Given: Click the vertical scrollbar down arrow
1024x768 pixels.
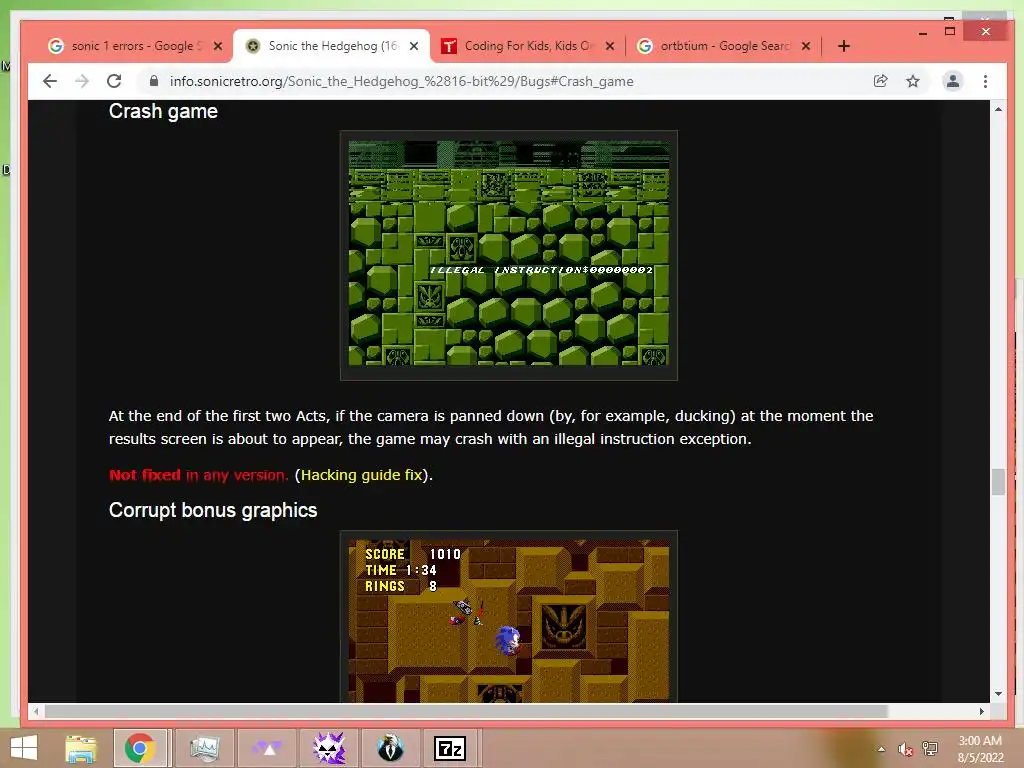Looking at the screenshot, I should click(x=998, y=694).
